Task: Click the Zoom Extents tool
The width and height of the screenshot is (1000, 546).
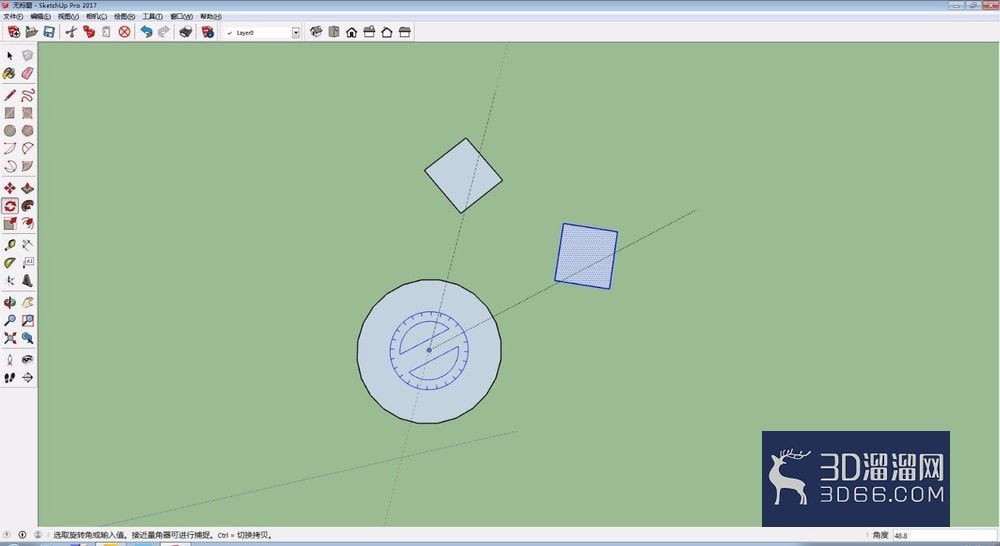Action: 10,338
